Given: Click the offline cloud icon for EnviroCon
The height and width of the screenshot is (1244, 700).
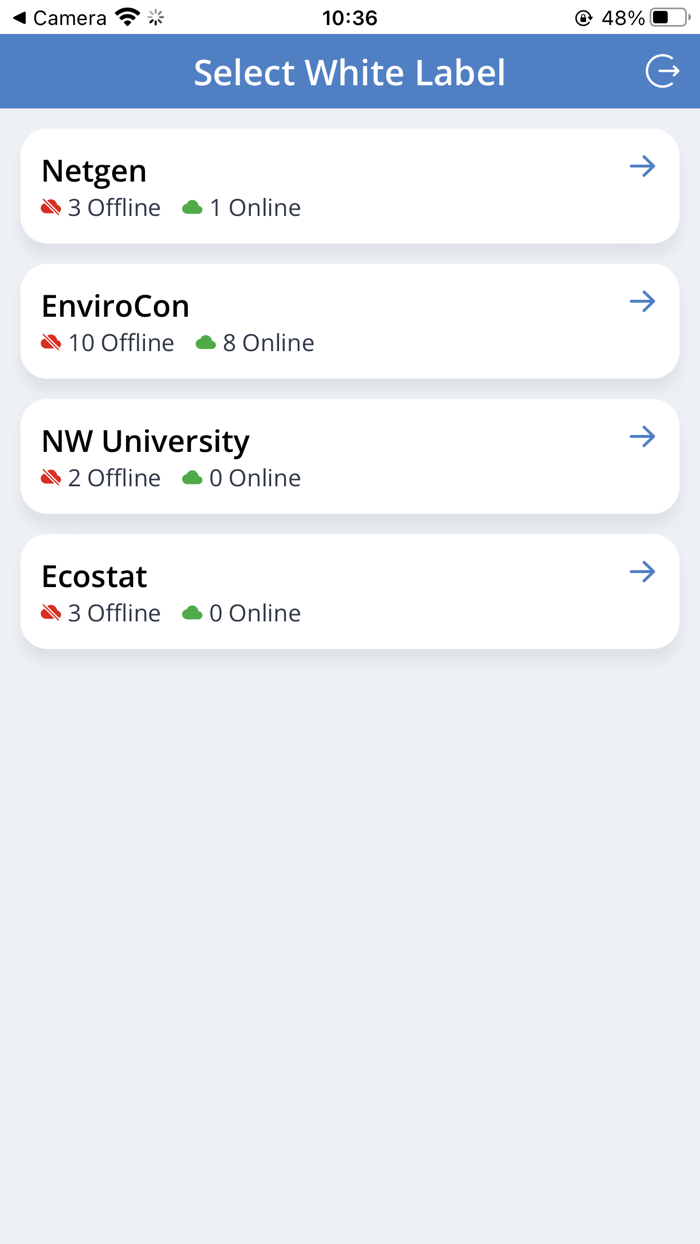Looking at the screenshot, I should (x=51, y=342).
